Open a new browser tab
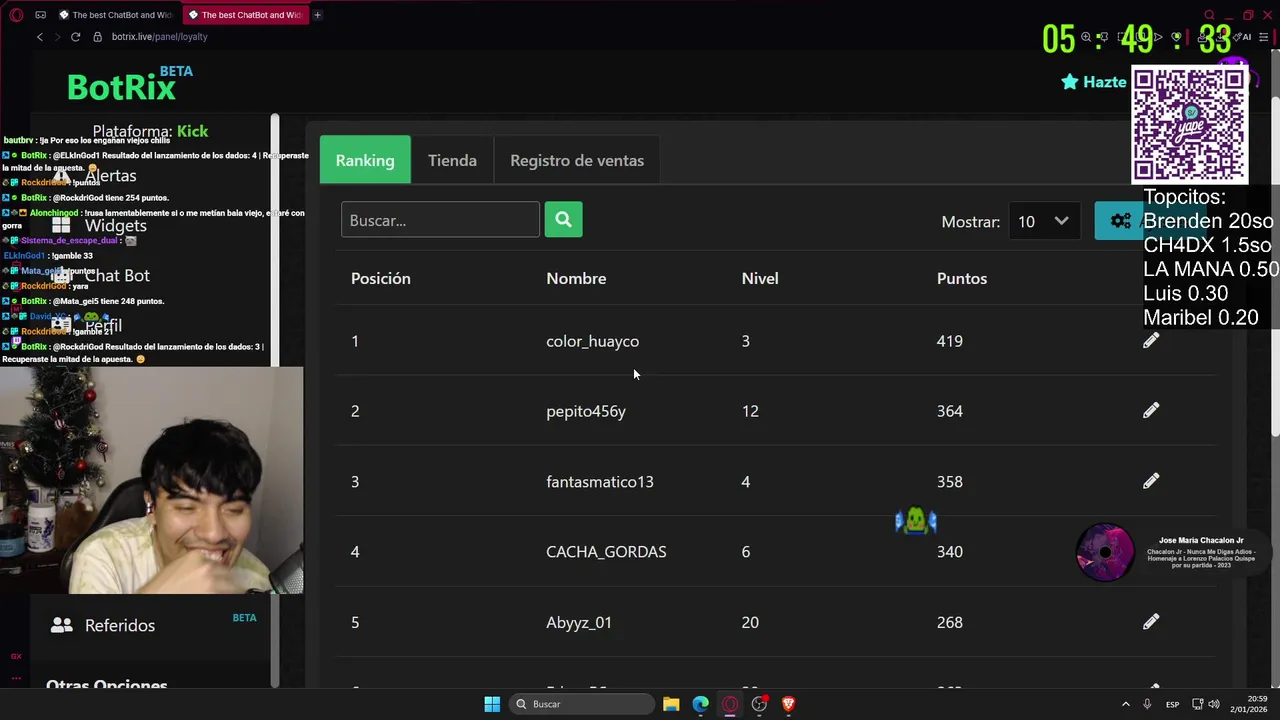Screen dimensions: 1280x720 pos(317,15)
